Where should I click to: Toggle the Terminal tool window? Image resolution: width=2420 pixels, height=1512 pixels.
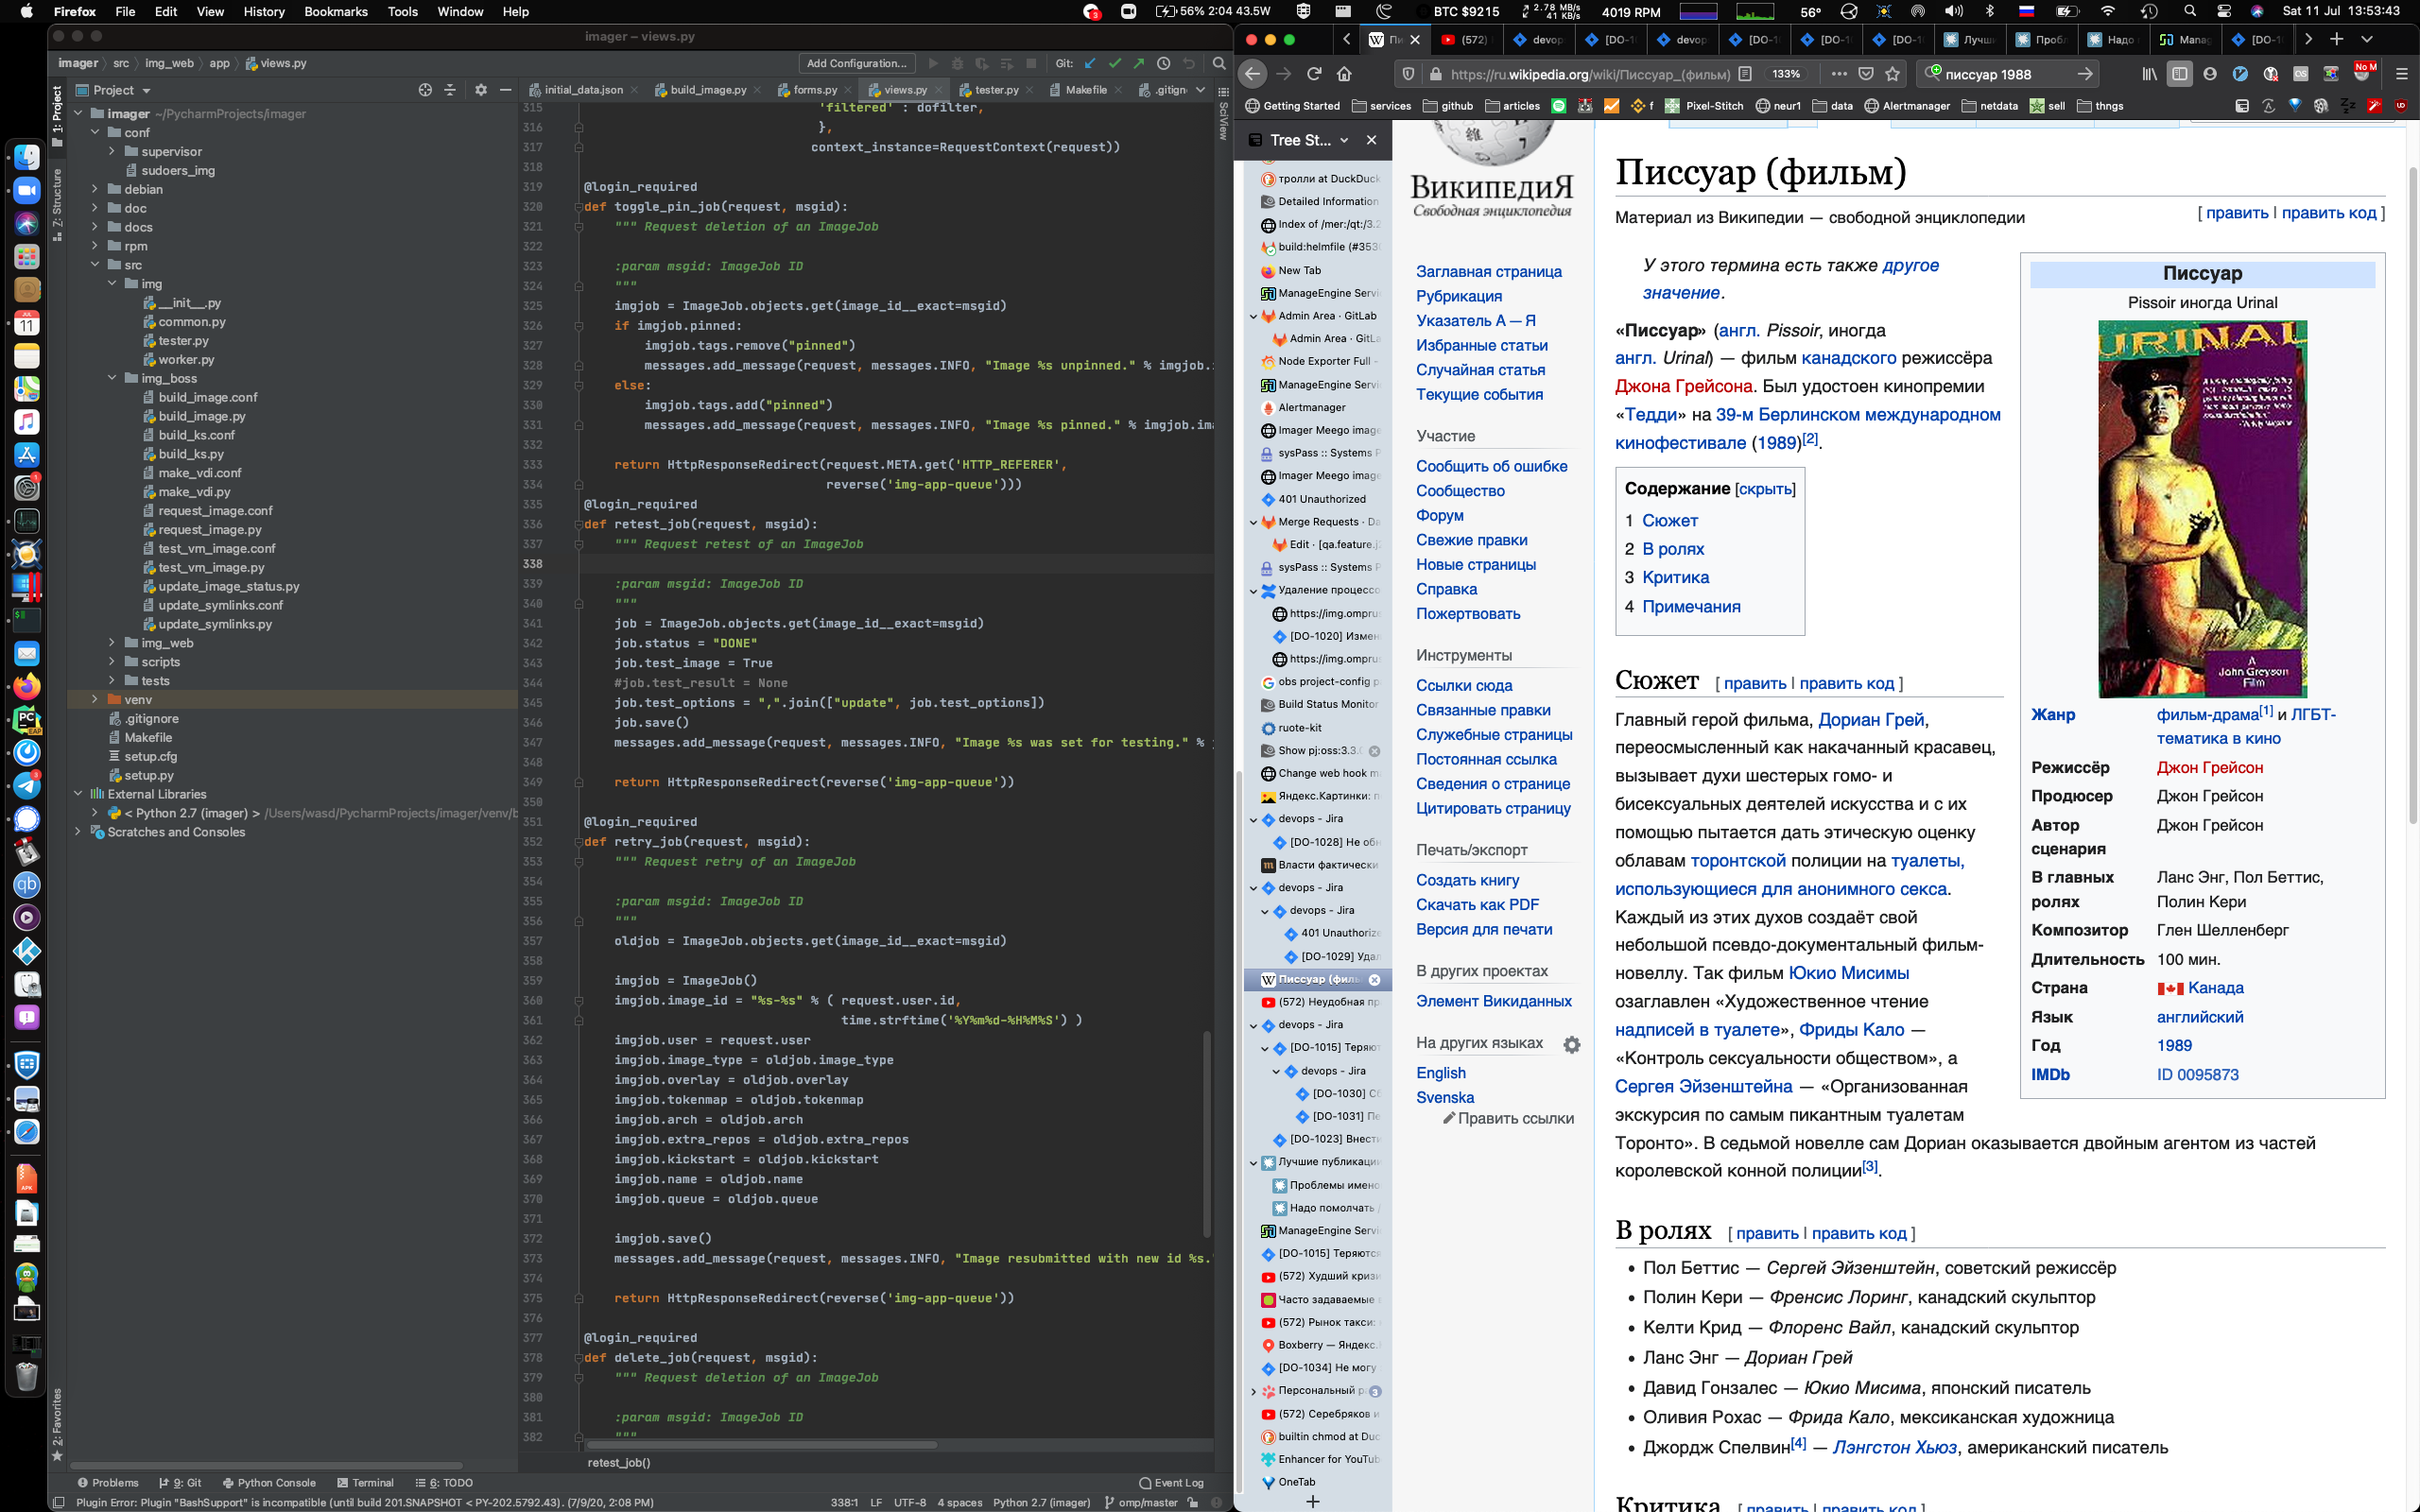(365, 1483)
